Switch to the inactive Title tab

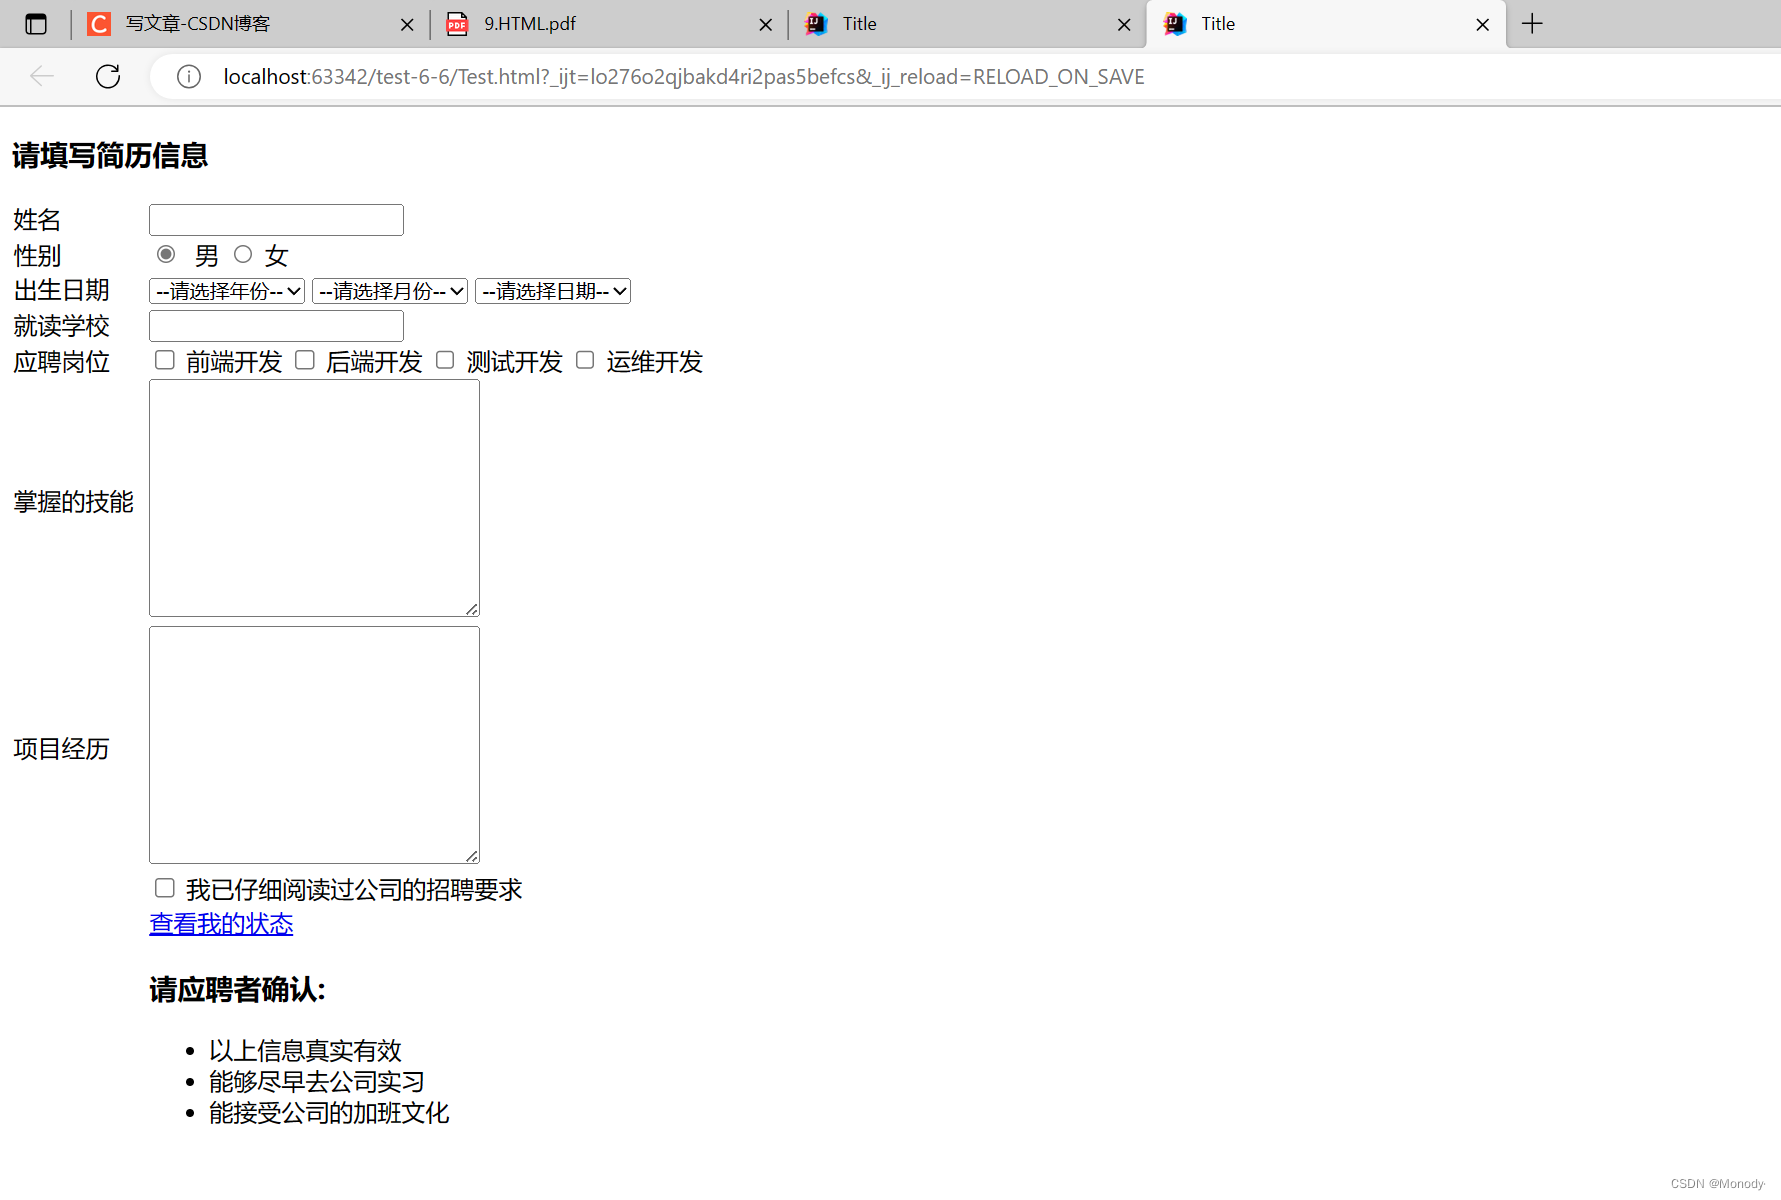tap(968, 24)
